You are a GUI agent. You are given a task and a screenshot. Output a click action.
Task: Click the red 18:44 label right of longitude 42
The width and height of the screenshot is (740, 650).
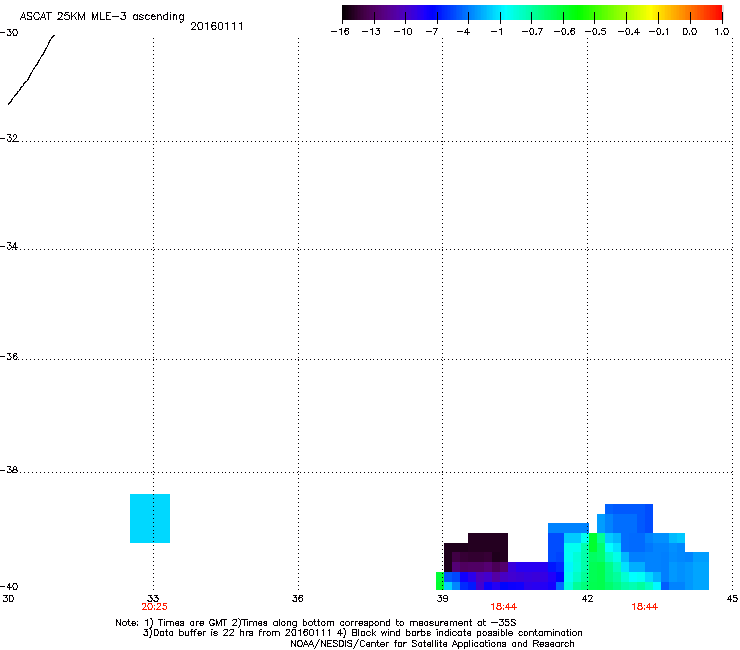click(645, 607)
